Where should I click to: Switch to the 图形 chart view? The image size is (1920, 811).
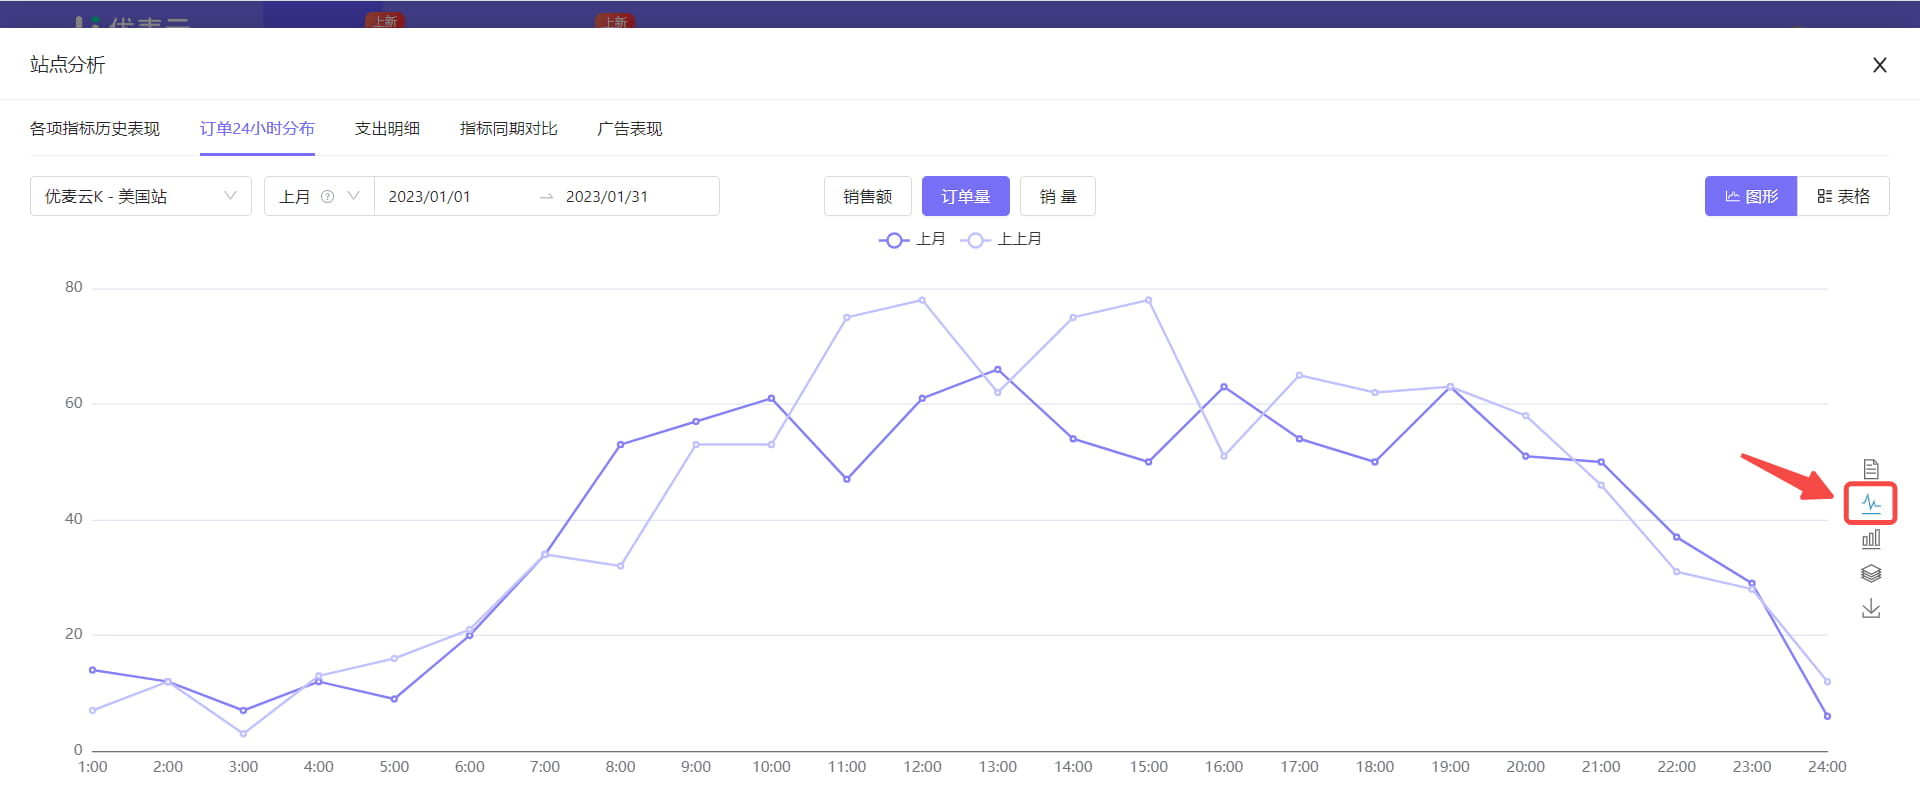point(1751,197)
